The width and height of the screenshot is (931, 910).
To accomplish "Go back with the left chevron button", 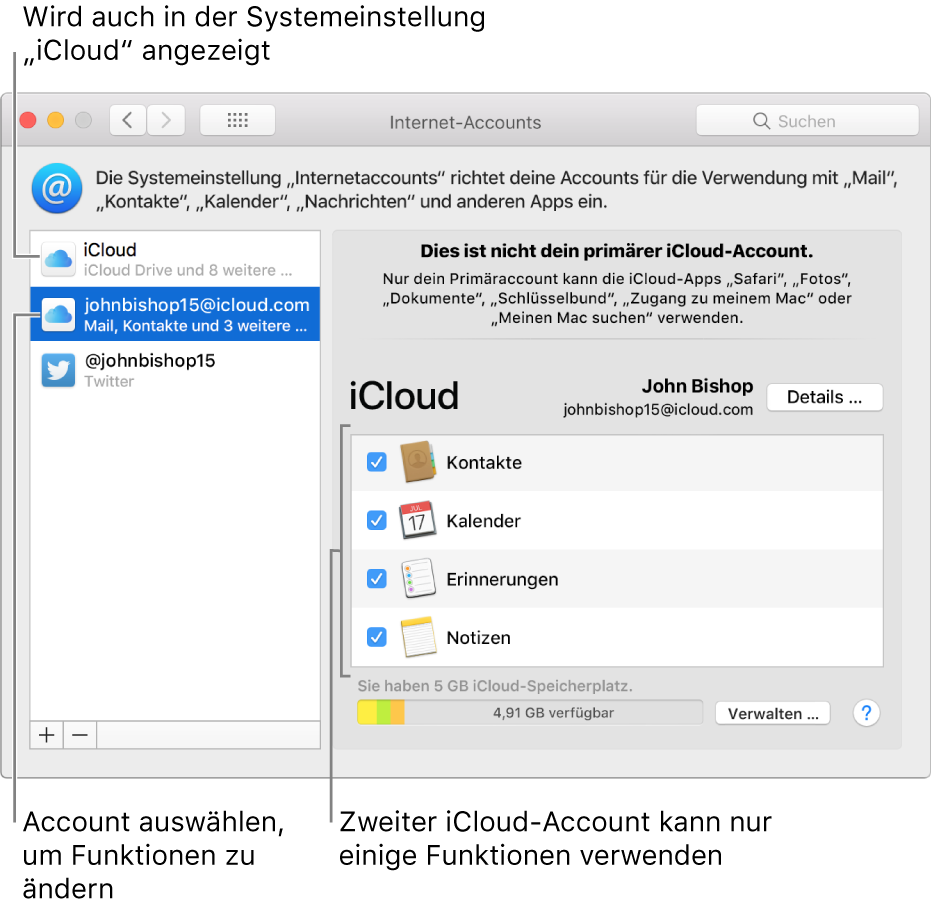I will (128, 121).
